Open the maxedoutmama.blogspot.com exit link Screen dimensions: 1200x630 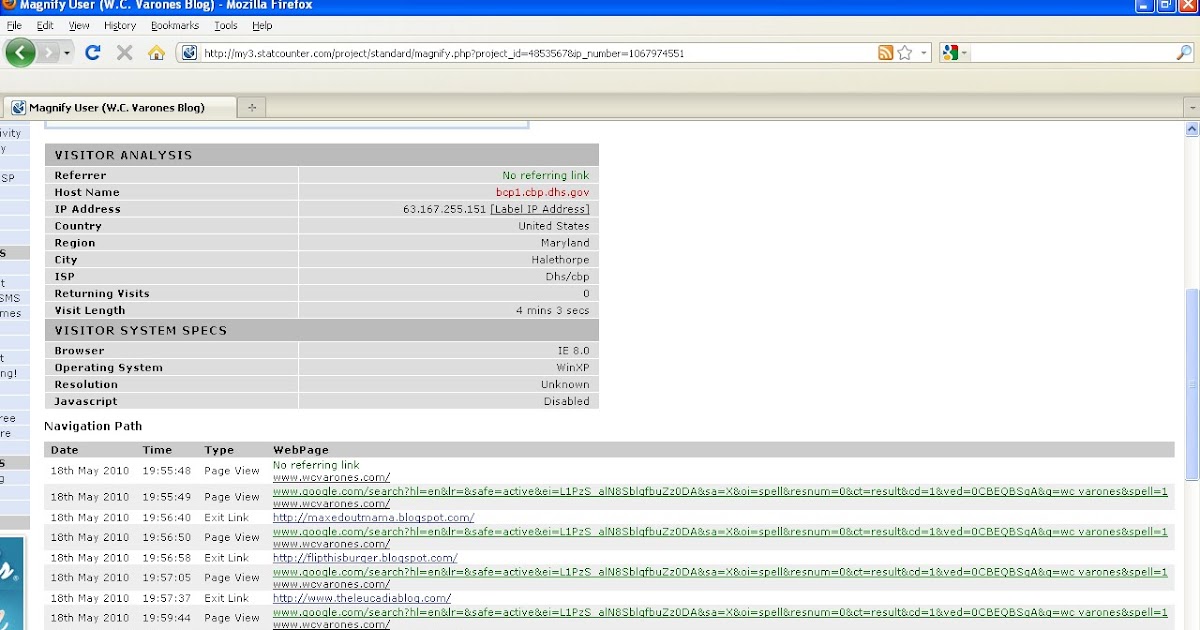[x=374, y=517]
